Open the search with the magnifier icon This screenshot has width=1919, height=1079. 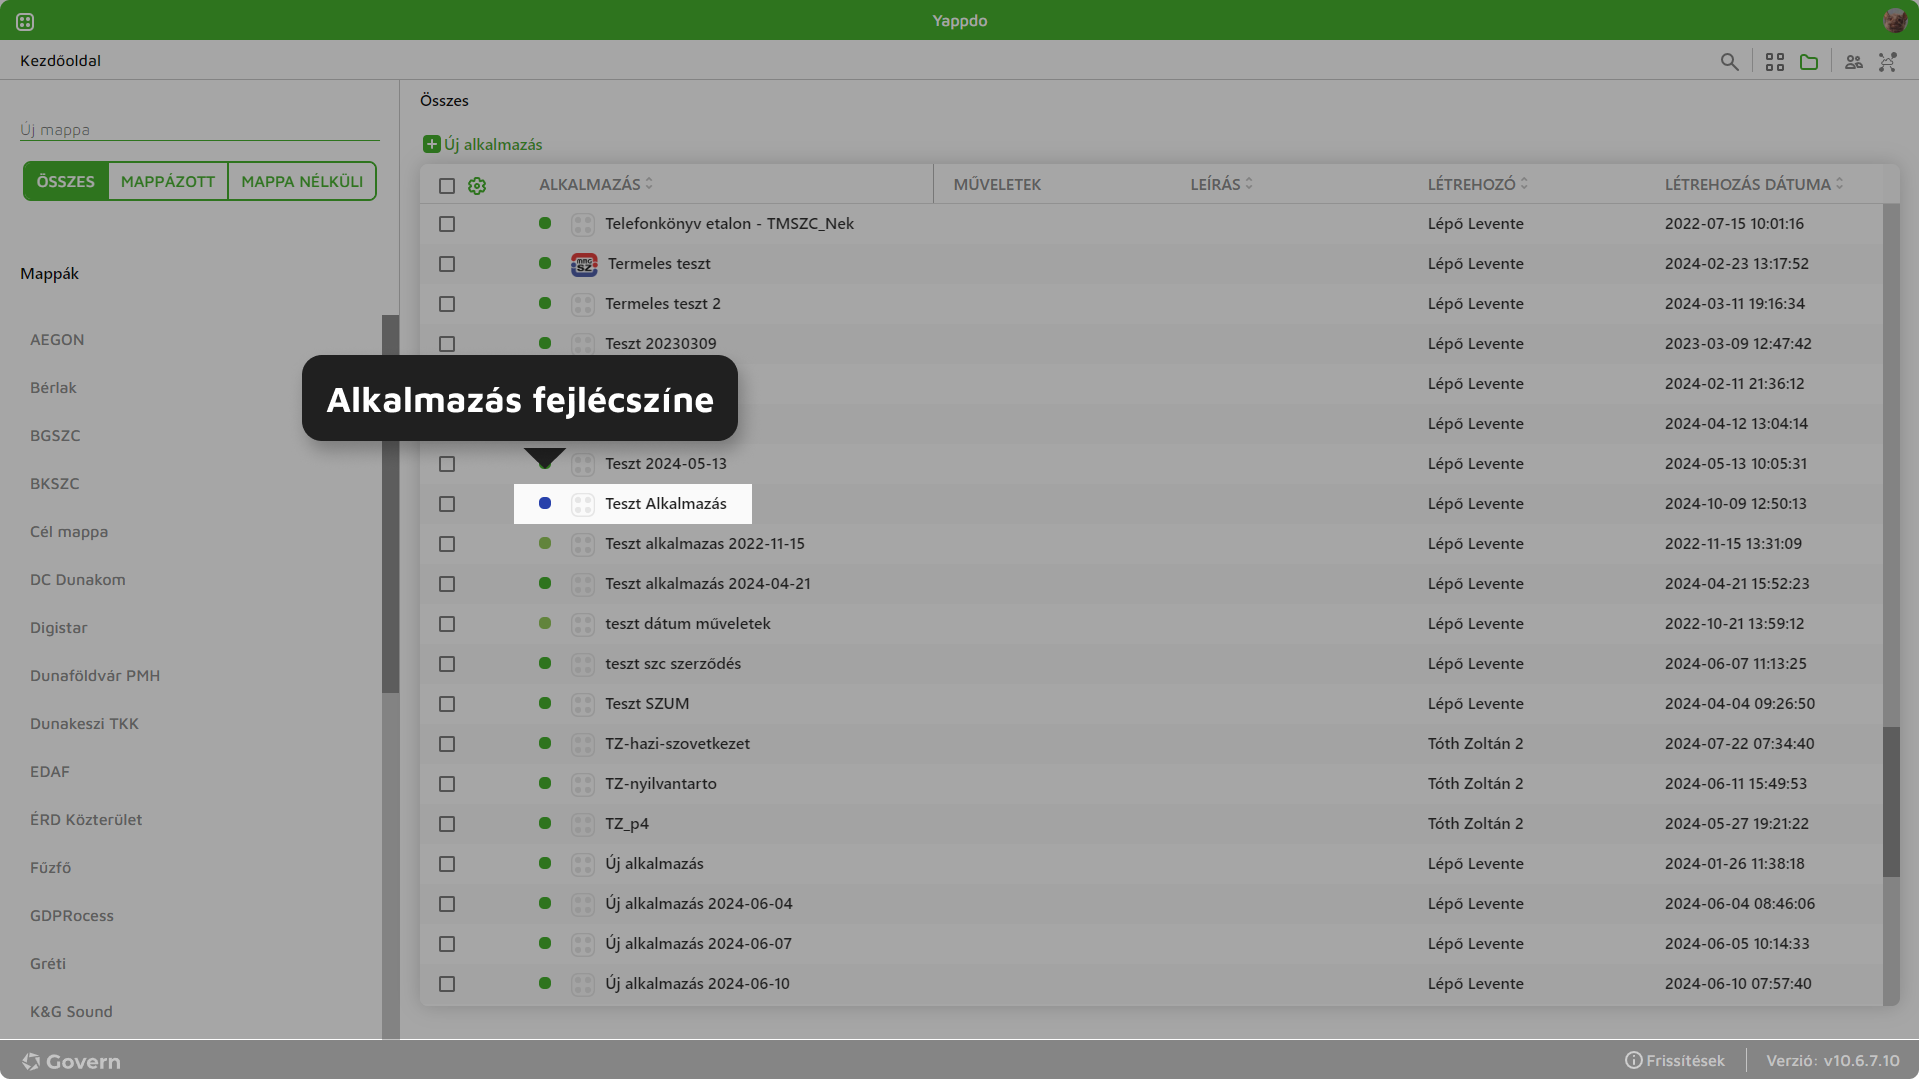1730,61
